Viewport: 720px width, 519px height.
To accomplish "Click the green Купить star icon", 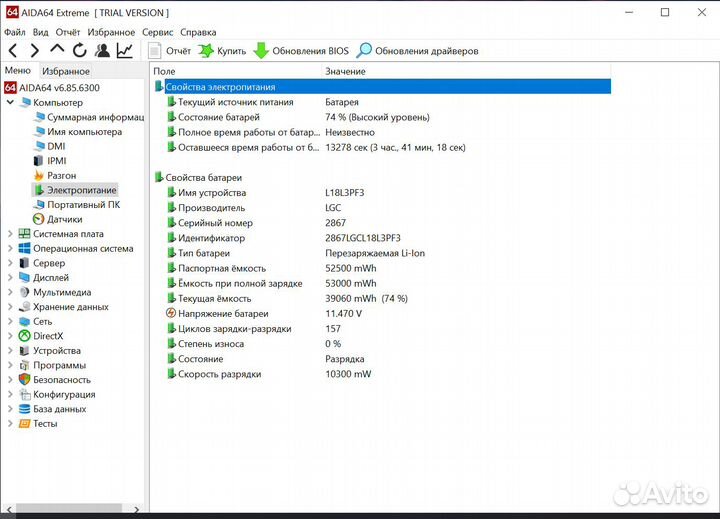I will coord(206,51).
